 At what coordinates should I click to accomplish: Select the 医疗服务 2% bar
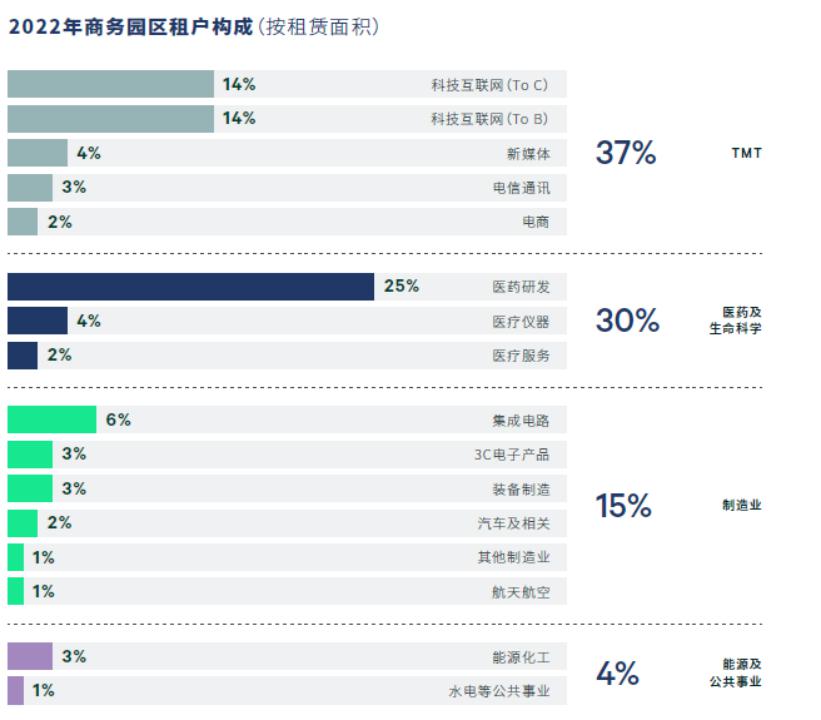(23, 356)
